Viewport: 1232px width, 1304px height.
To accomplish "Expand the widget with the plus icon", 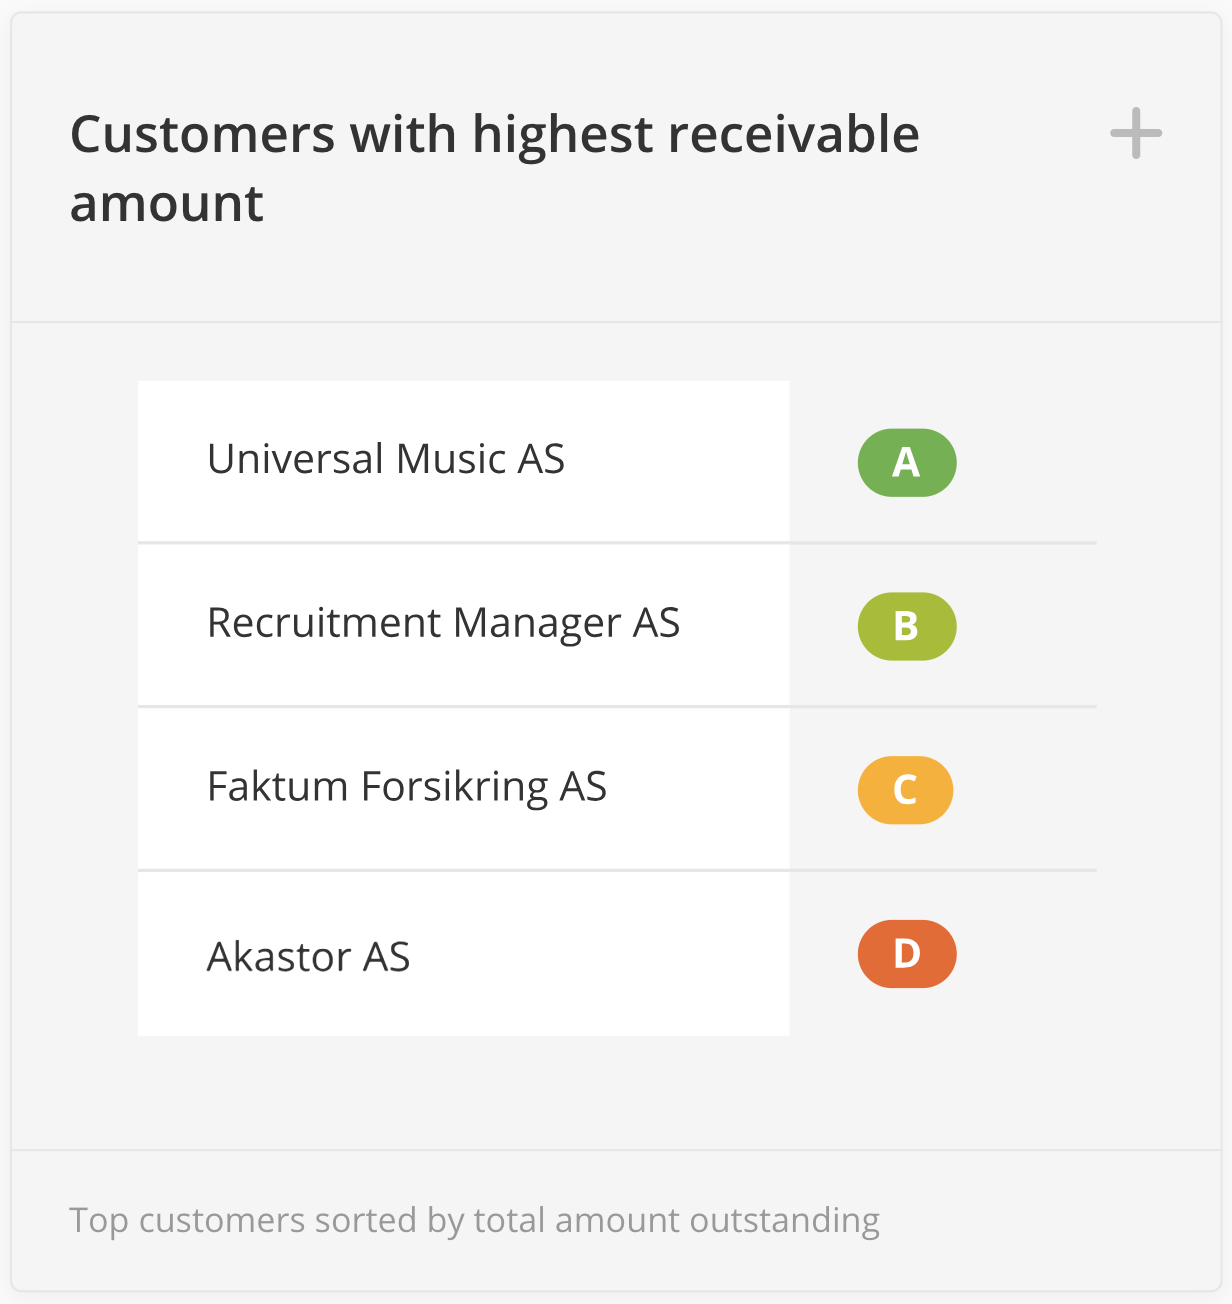I will [x=1136, y=134].
